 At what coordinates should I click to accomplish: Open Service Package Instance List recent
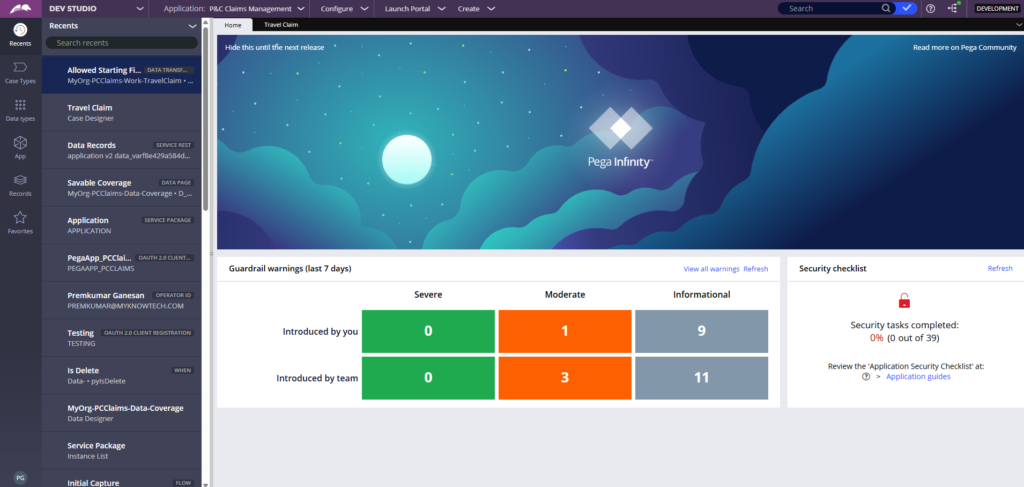121,450
